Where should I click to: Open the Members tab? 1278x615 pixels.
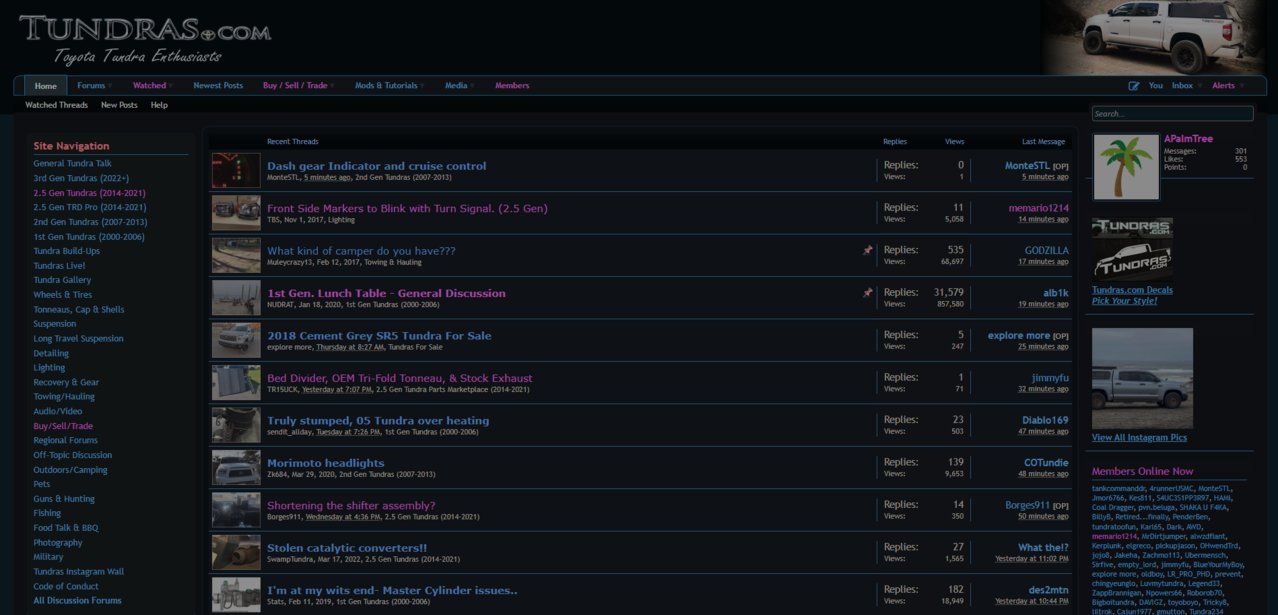pyautogui.click(x=512, y=86)
